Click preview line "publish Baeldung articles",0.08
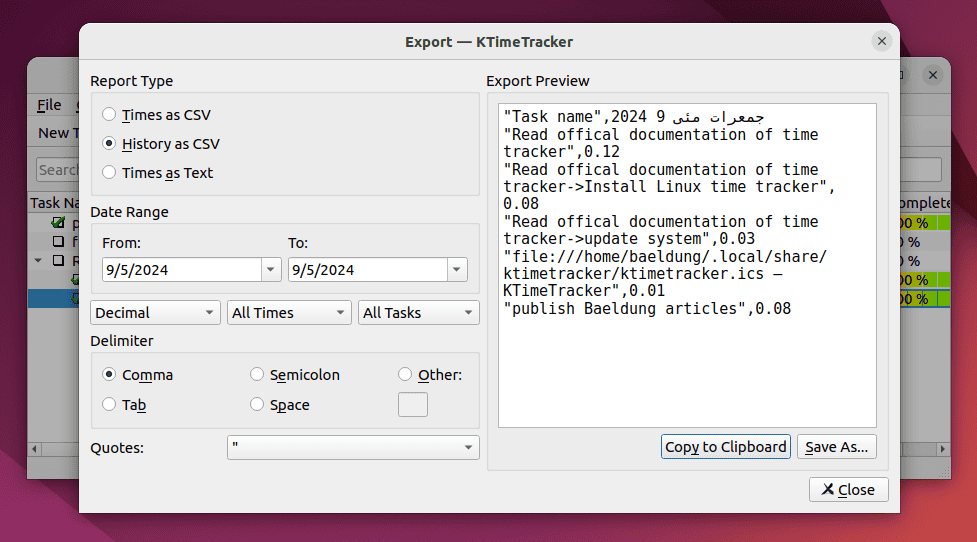This screenshot has height=542, width=977. (647, 308)
